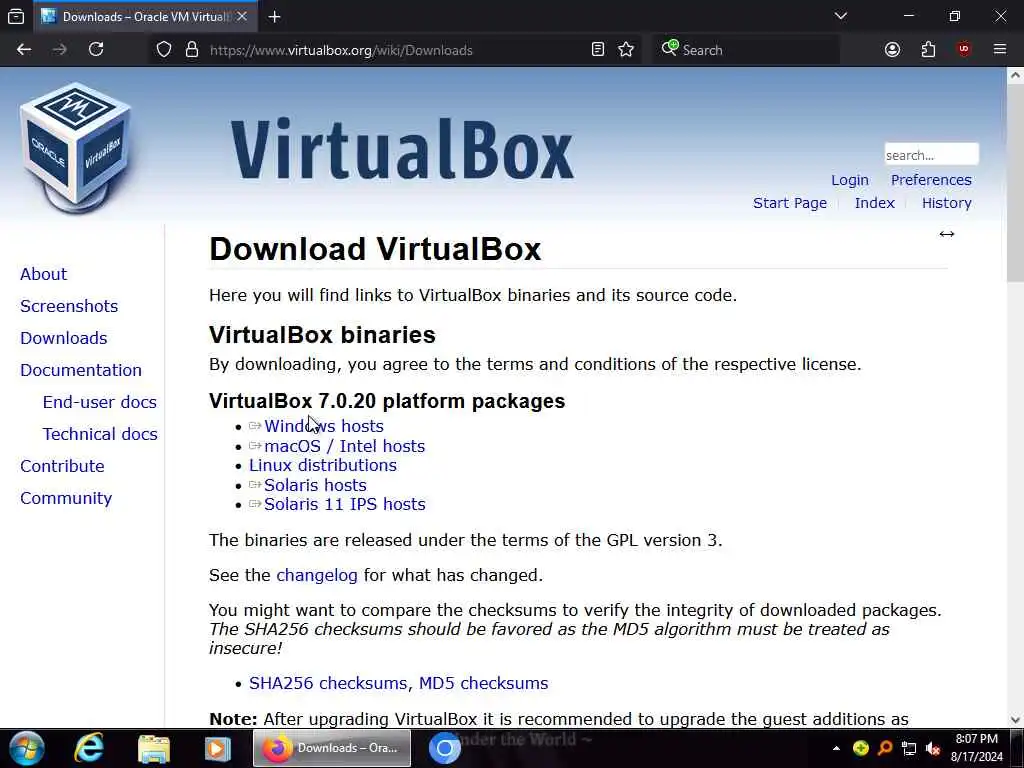Switch to Firefox Downloads taskbar button
Screen dimensions: 1024x768
click(x=332, y=748)
